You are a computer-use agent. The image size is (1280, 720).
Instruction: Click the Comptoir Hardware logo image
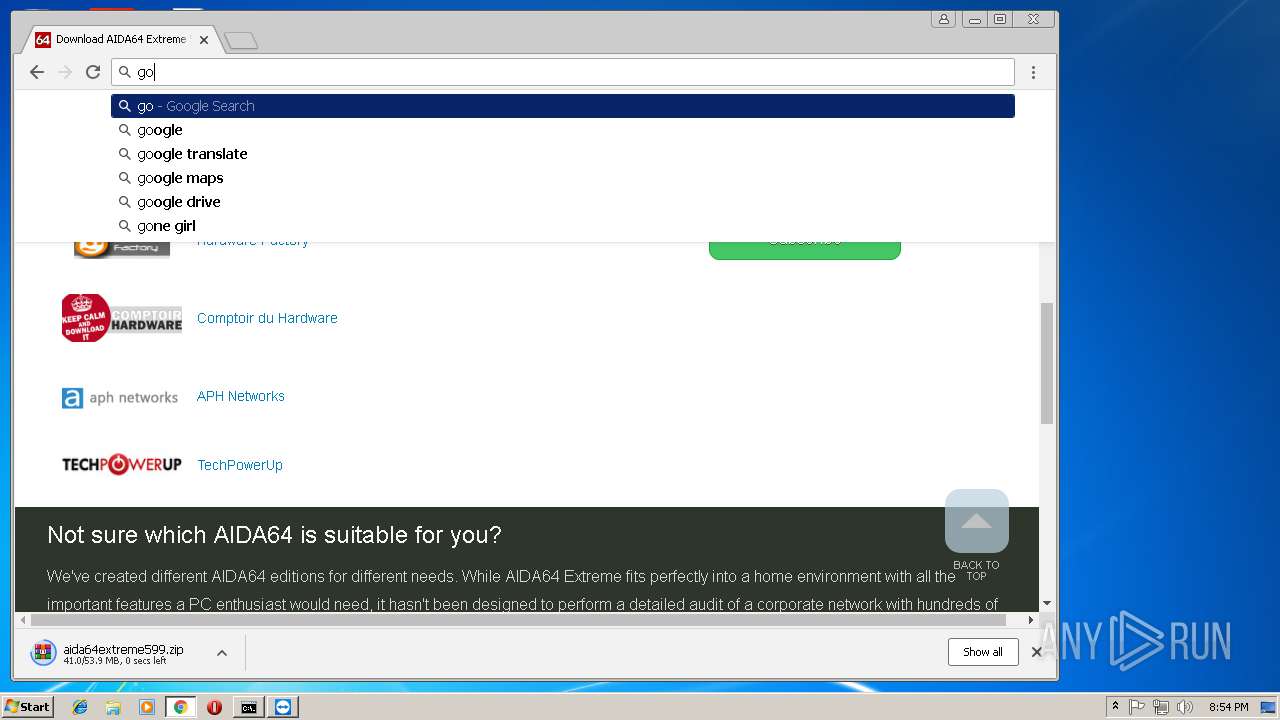[x=122, y=318]
